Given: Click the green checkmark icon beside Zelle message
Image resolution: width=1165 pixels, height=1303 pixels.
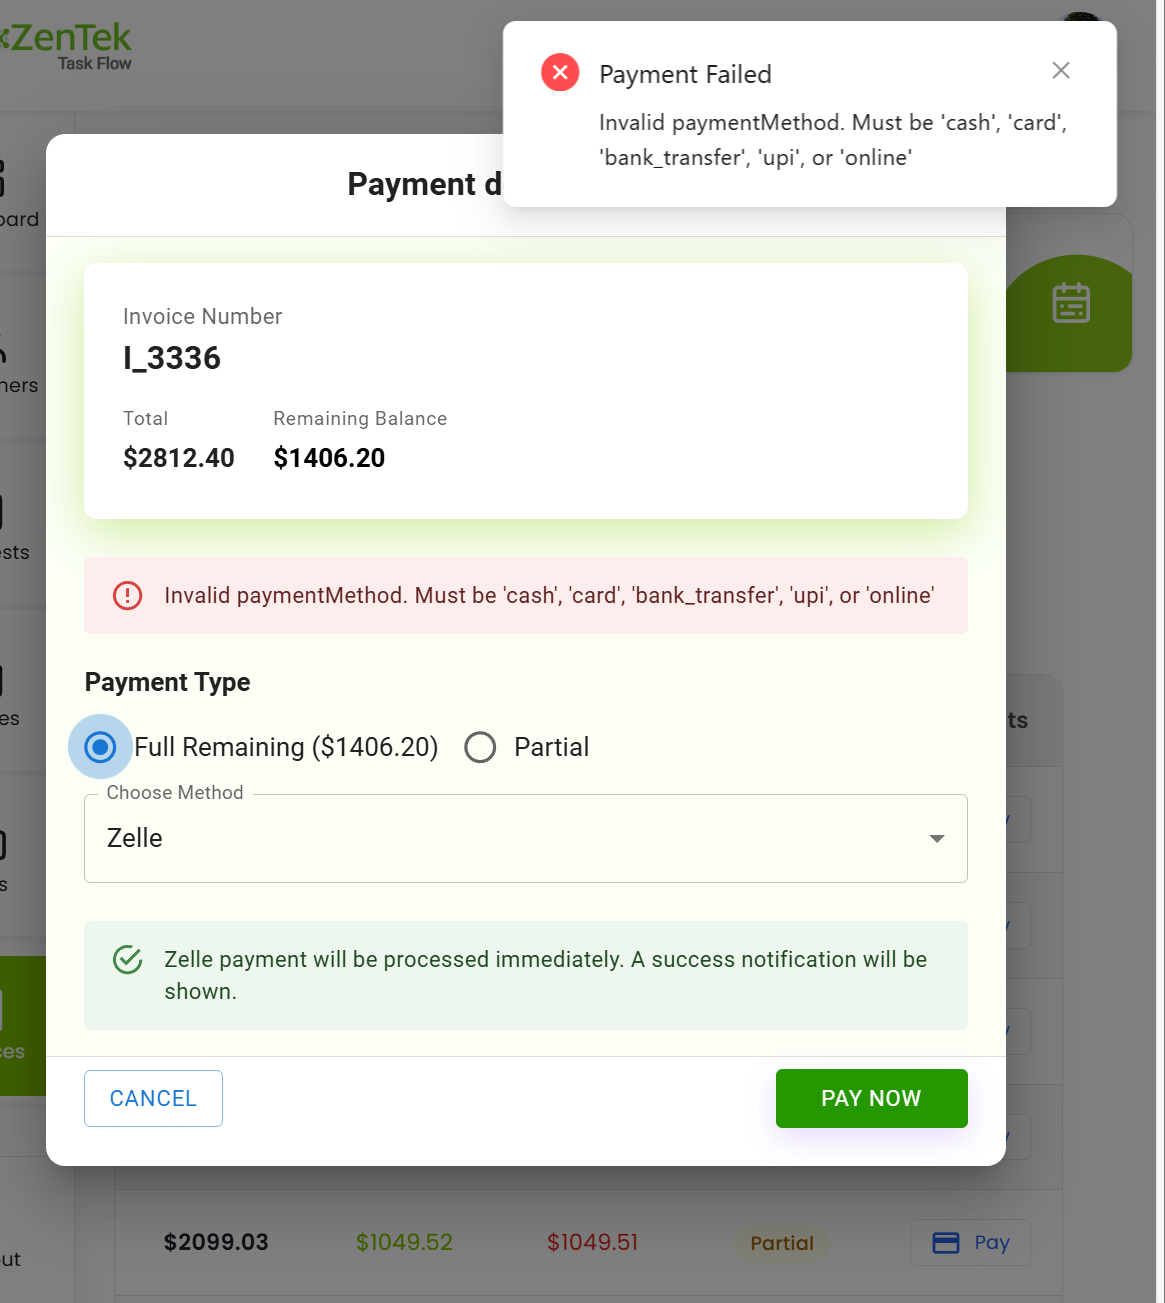Looking at the screenshot, I should pos(127,960).
